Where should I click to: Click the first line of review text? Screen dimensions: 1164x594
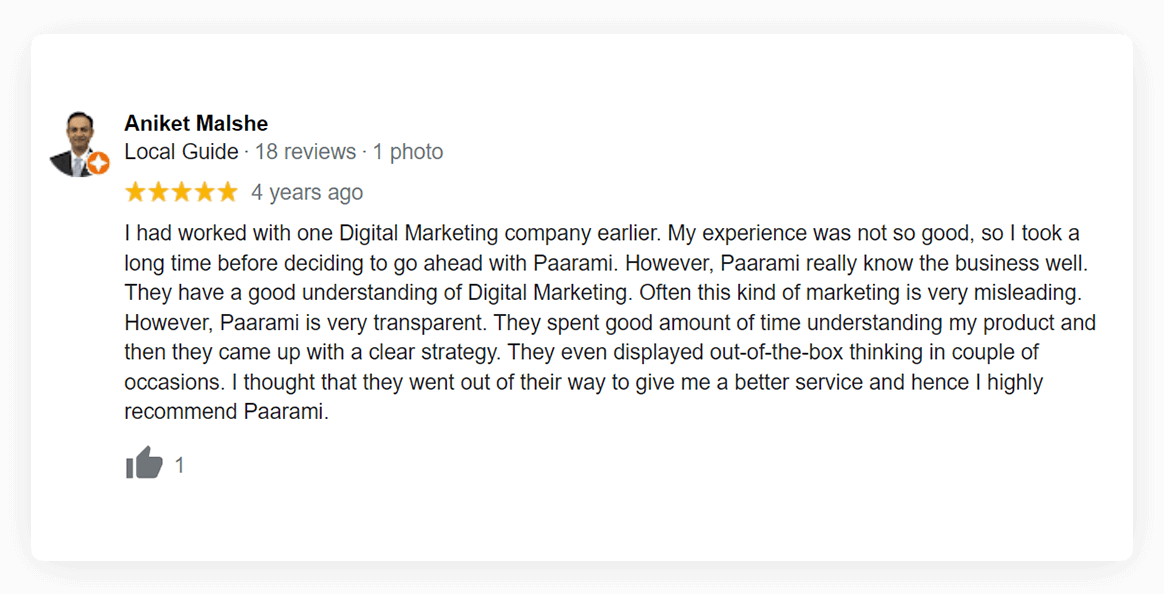pos(601,234)
